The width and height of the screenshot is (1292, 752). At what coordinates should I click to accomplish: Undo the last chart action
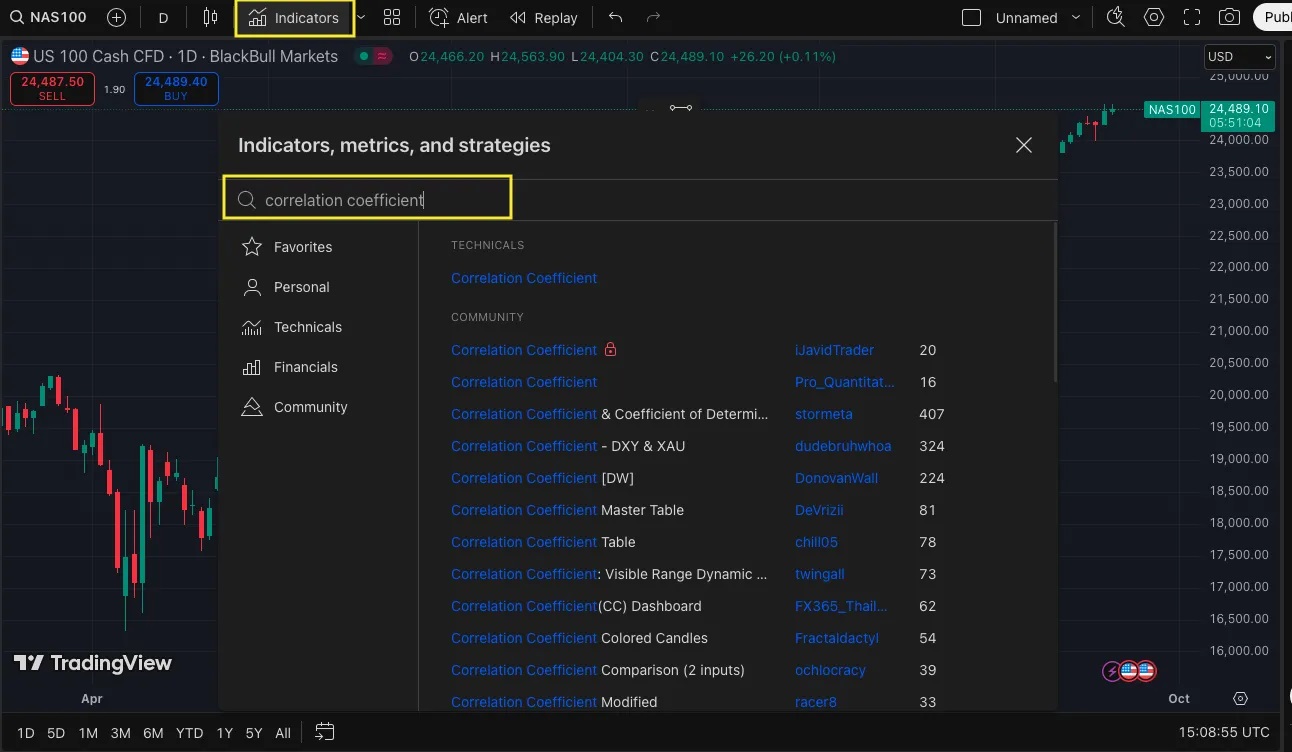[x=615, y=17]
